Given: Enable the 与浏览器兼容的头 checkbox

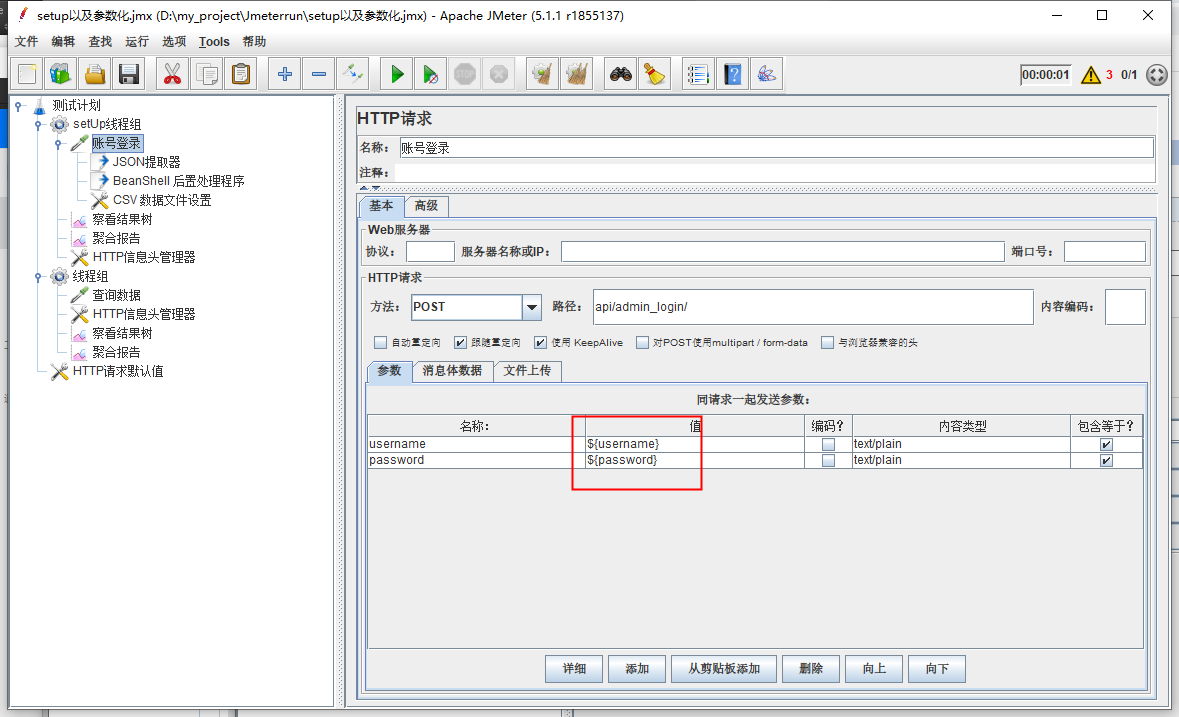Looking at the screenshot, I should [x=827, y=343].
